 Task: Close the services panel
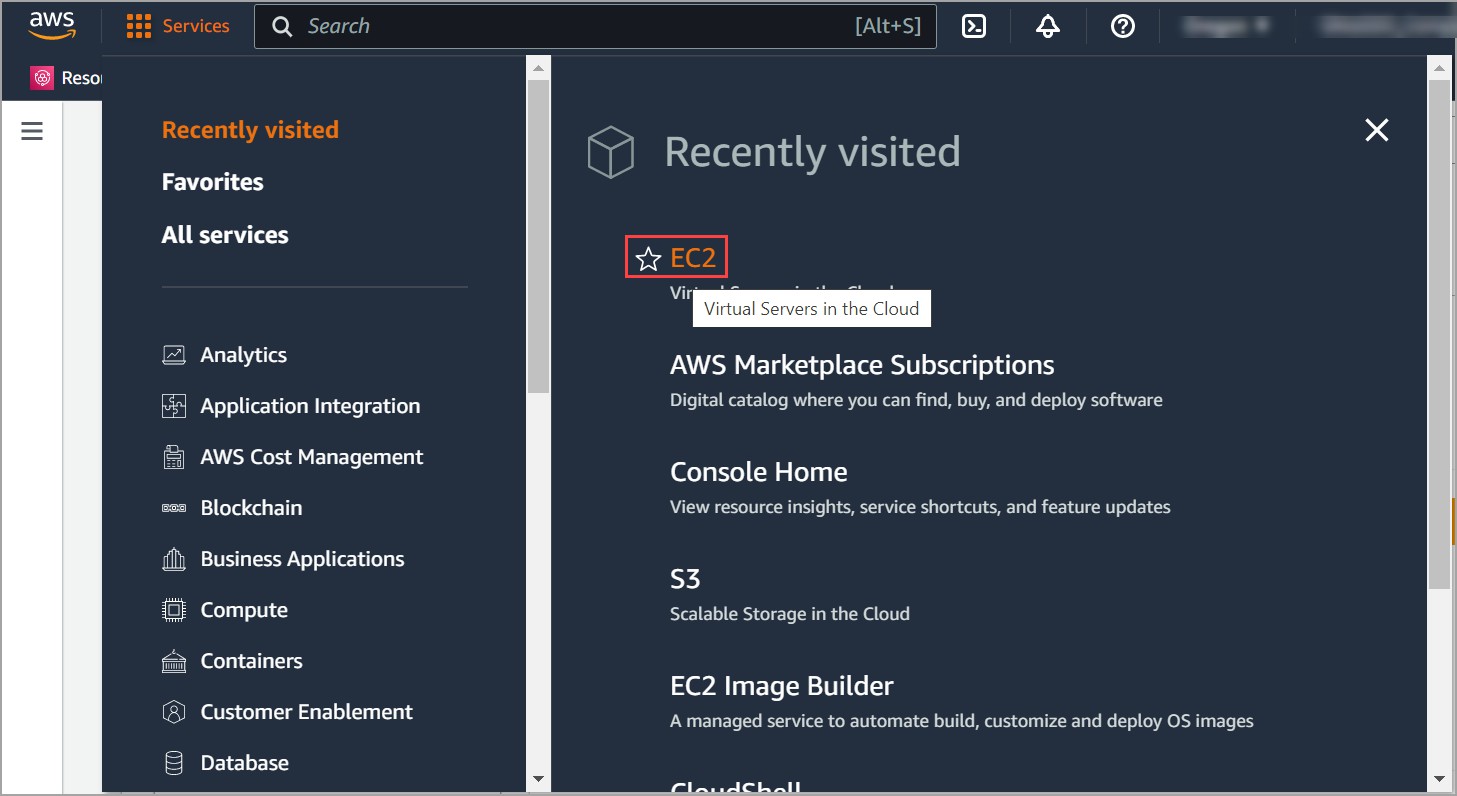[1377, 130]
